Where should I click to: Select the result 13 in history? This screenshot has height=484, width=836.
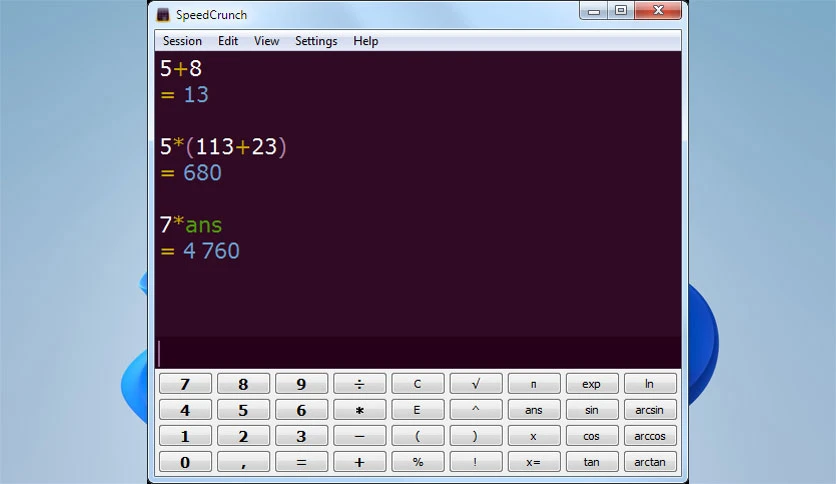pyautogui.click(x=196, y=95)
